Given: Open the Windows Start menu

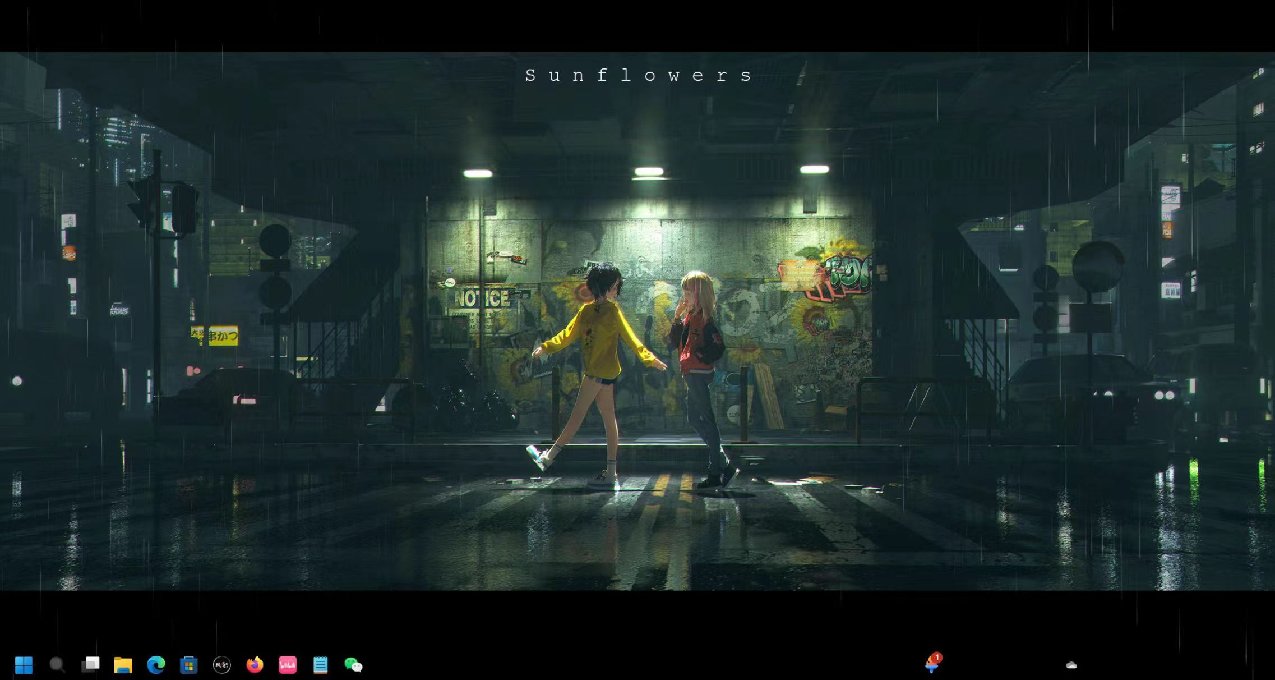Looking at the screenshot, I should [24, 665].
